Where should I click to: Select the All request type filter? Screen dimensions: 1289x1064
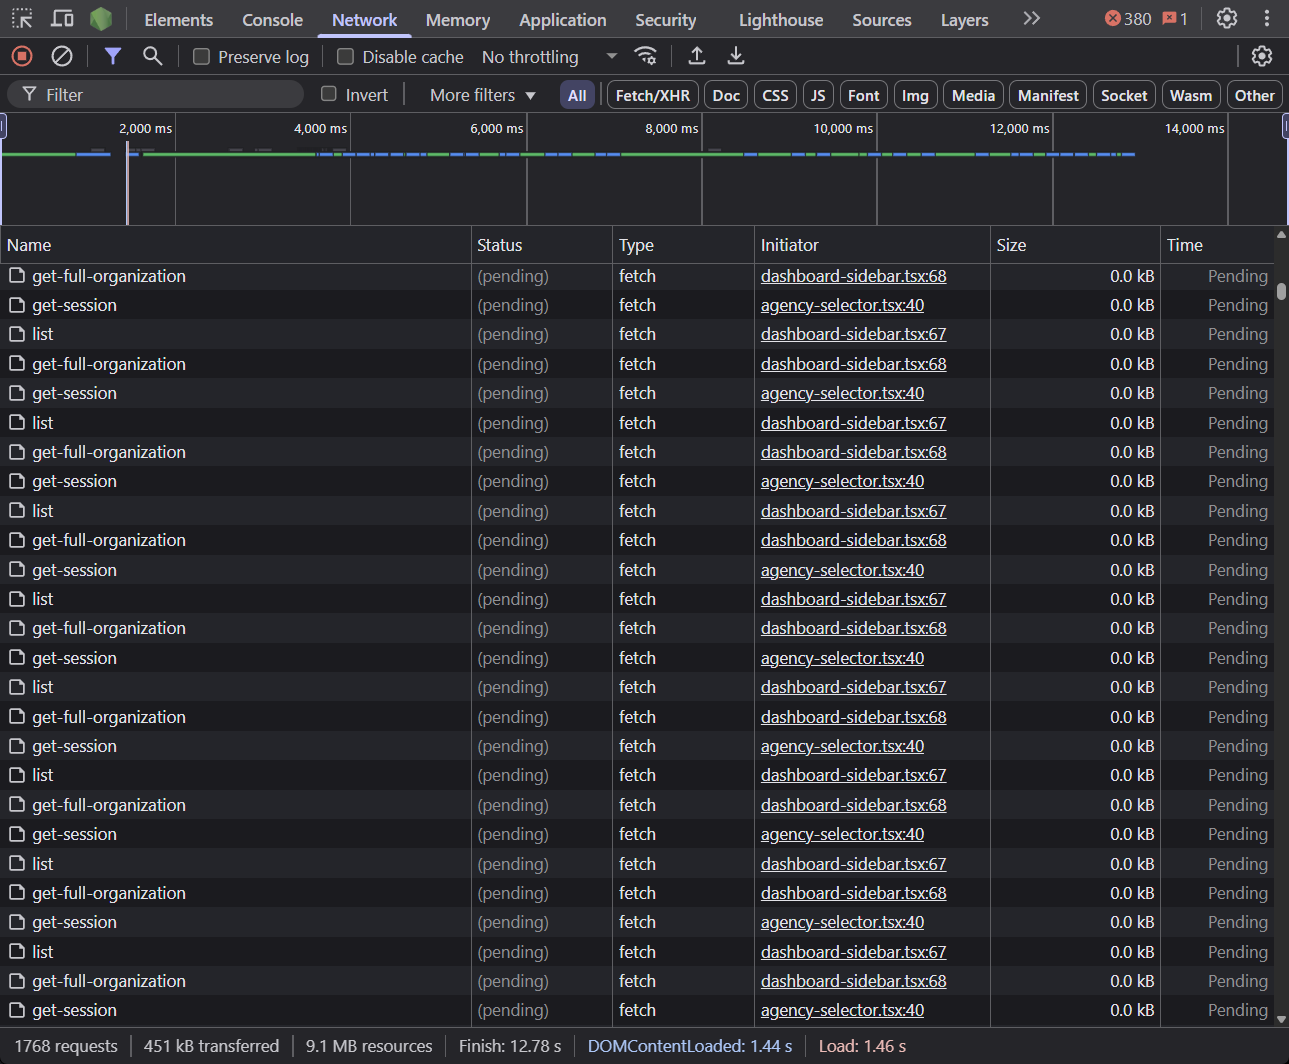[x=577, y=95]
